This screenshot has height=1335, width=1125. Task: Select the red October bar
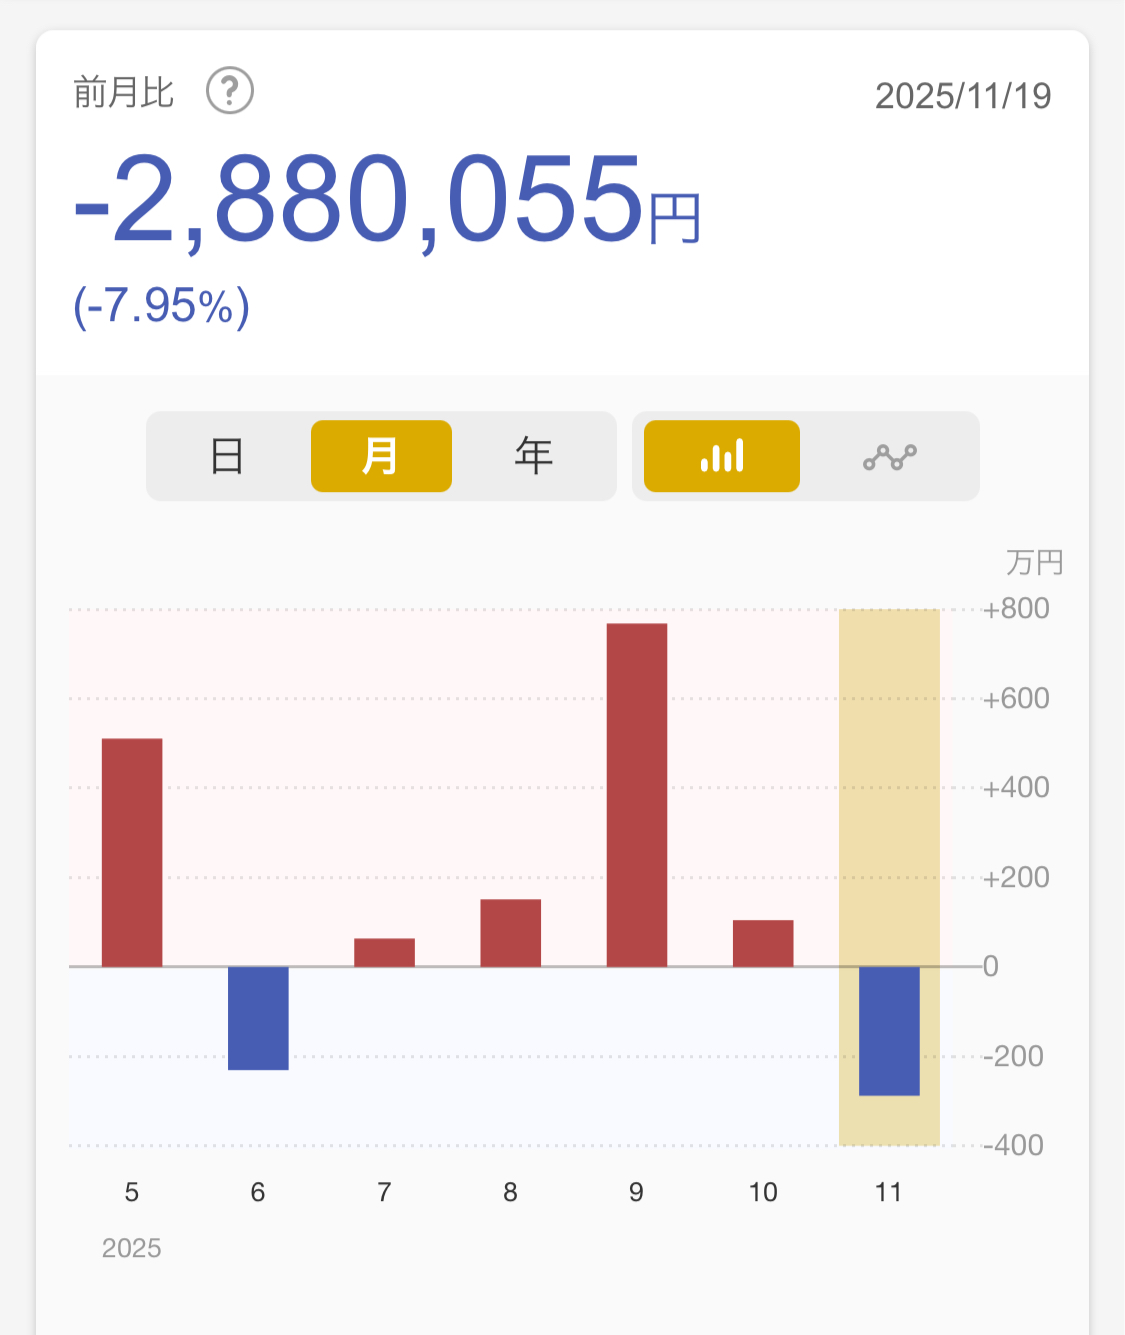click(x=763, y=943)
